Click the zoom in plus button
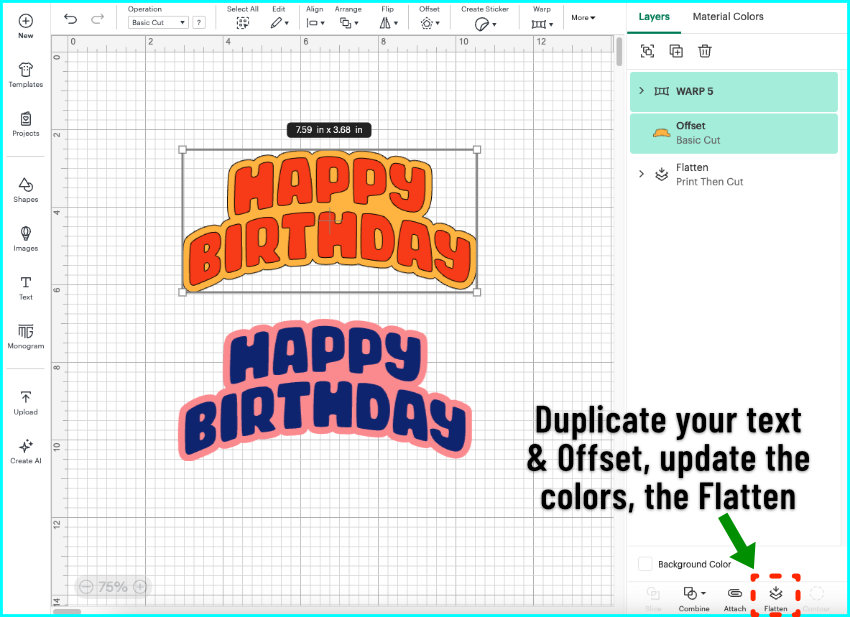The width and height of the screenshot is (850, 617). click(140, 587)
